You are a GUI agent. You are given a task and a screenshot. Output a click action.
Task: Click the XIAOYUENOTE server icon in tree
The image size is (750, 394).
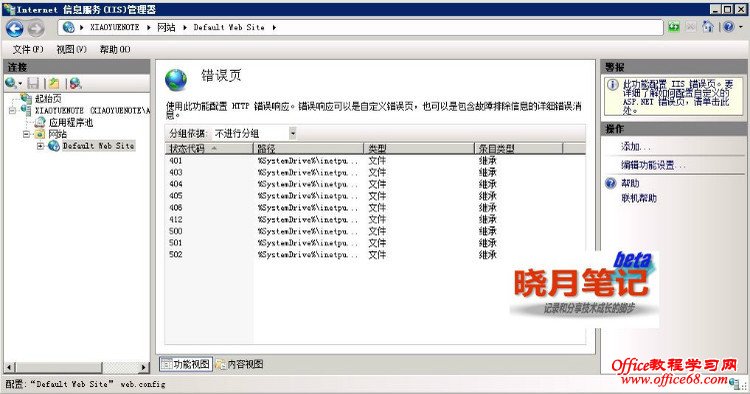(26, 110)
